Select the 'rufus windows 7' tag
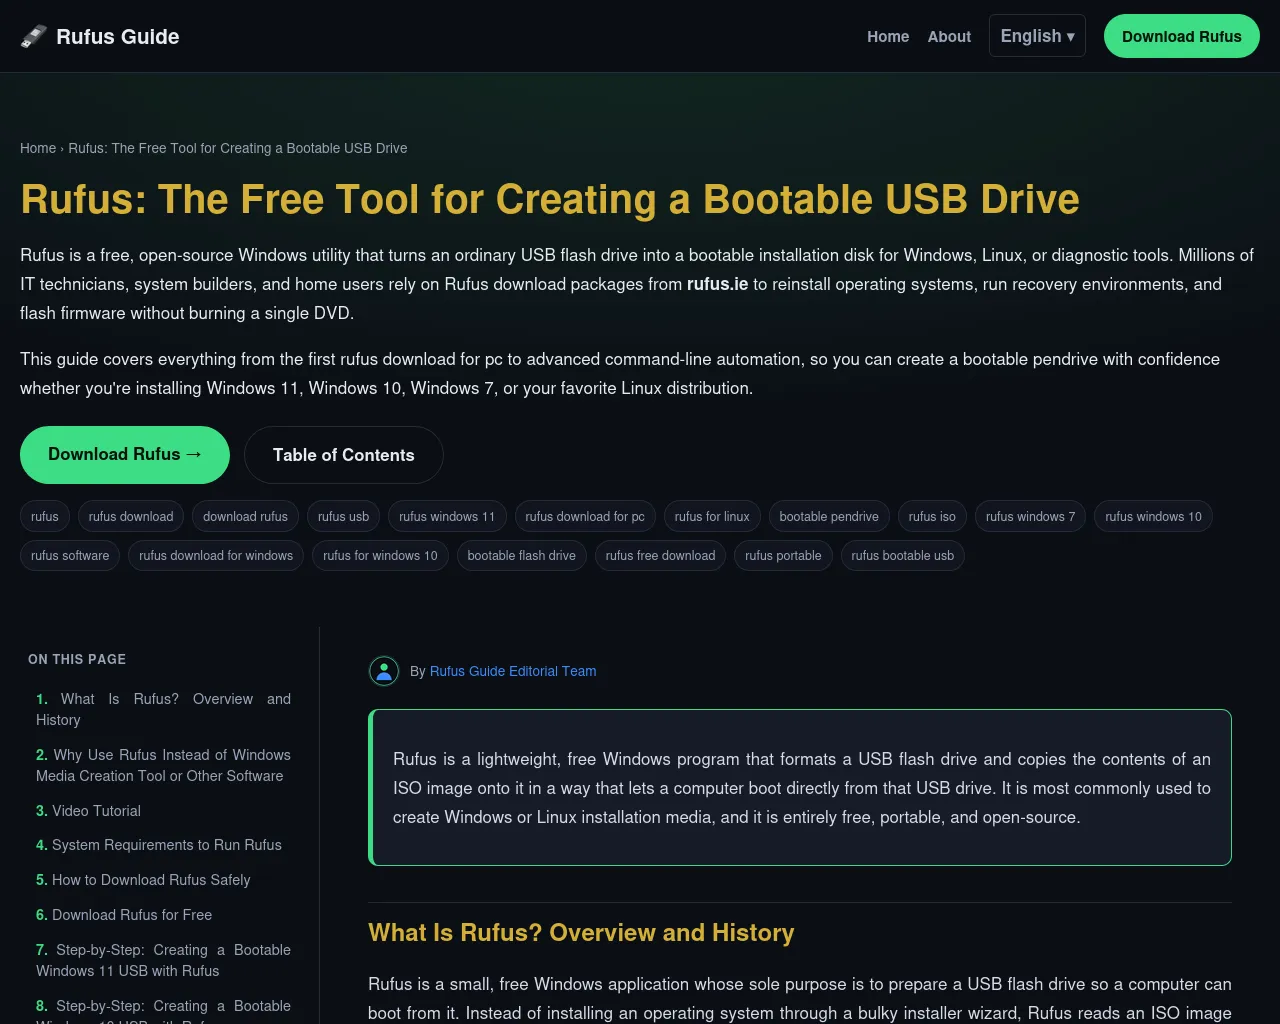 click(x=1030, y=516)
